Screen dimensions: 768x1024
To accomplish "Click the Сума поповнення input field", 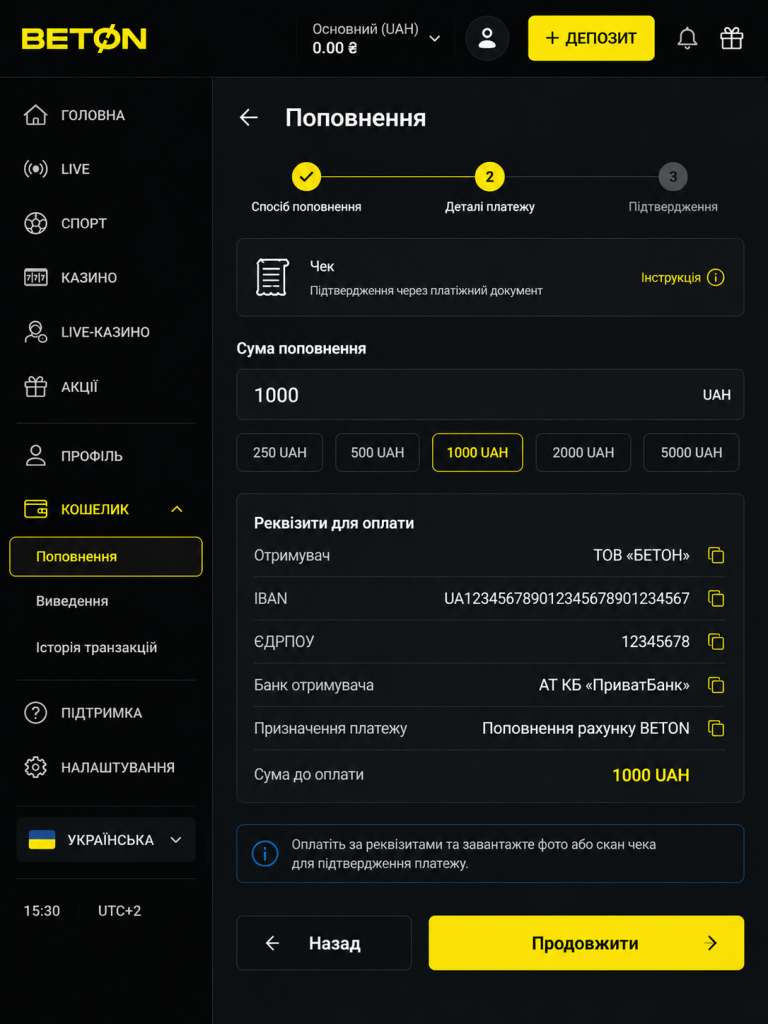I will pyautogui.click(x=490, y=394).
